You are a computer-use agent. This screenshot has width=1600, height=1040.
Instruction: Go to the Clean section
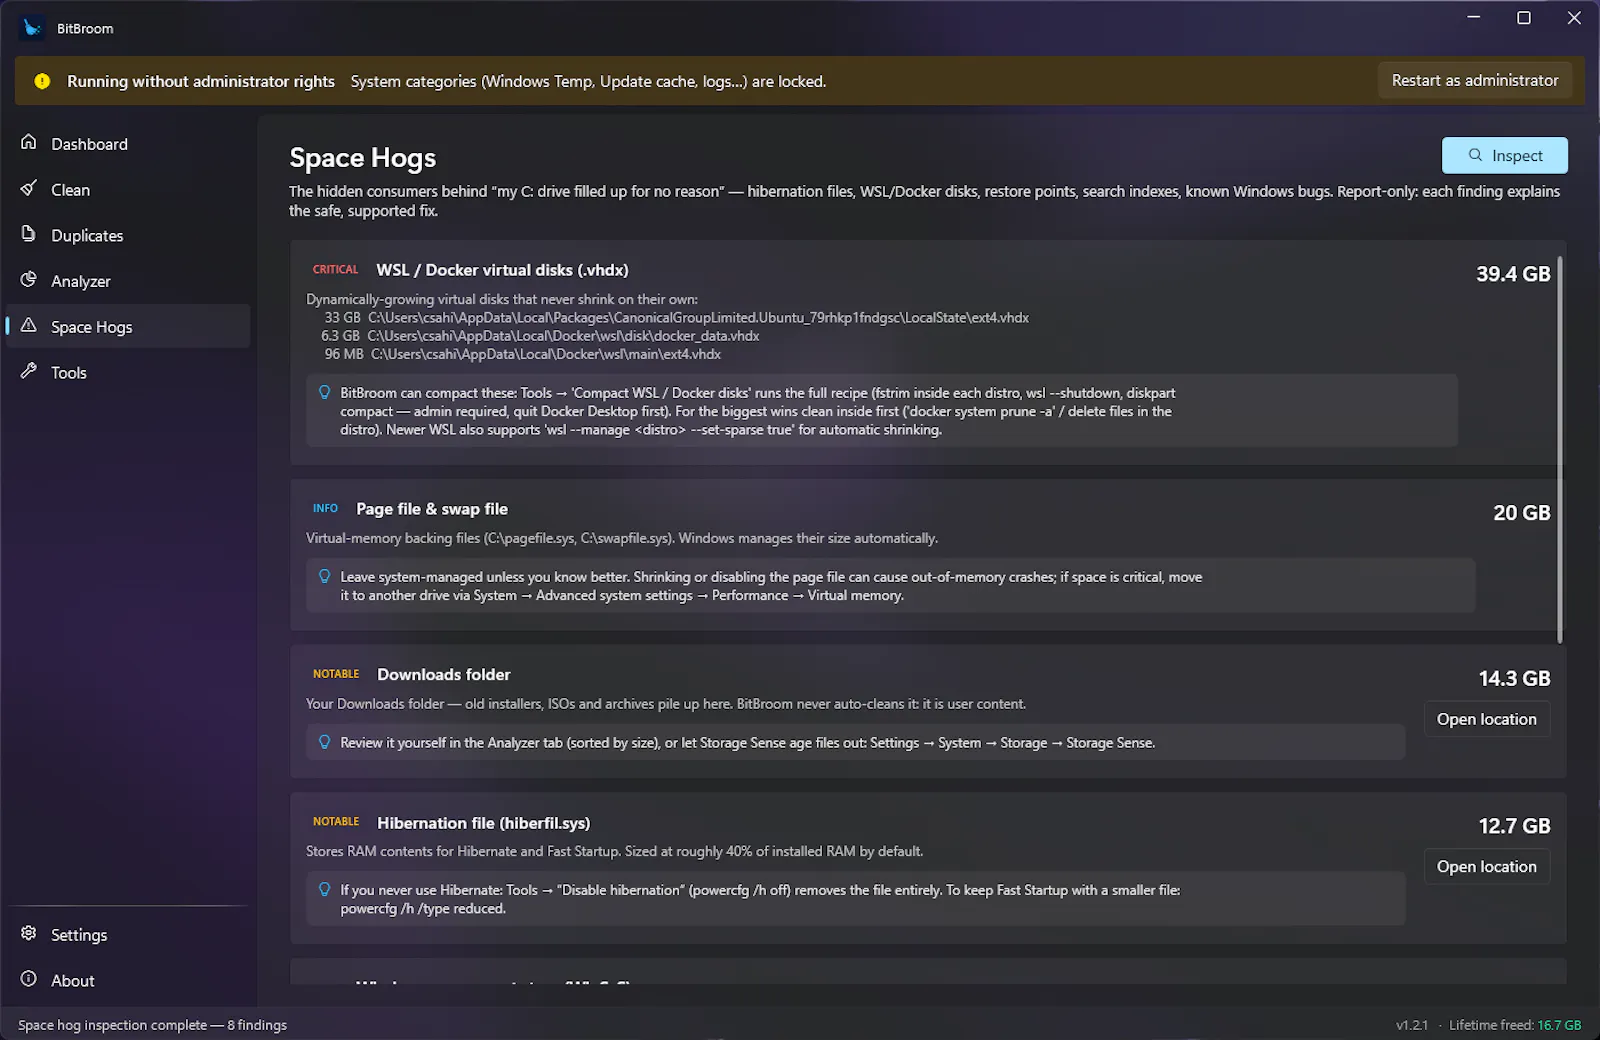128,189
